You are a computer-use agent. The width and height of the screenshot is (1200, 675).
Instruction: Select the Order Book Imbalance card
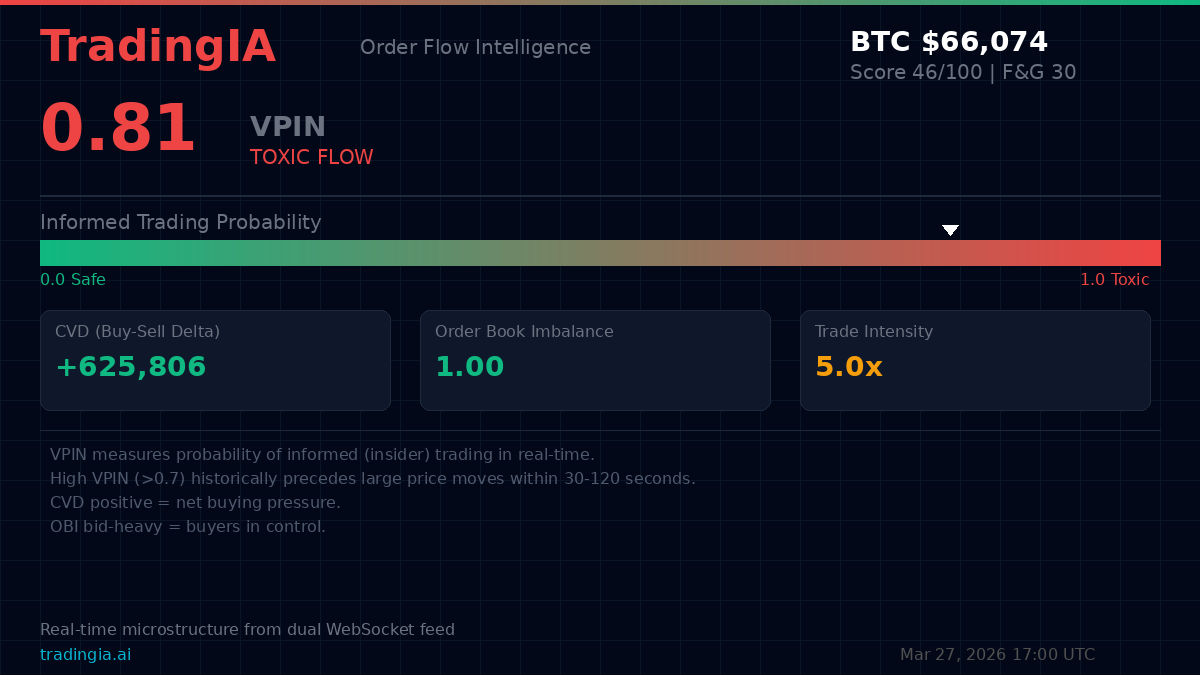[595, 360]
